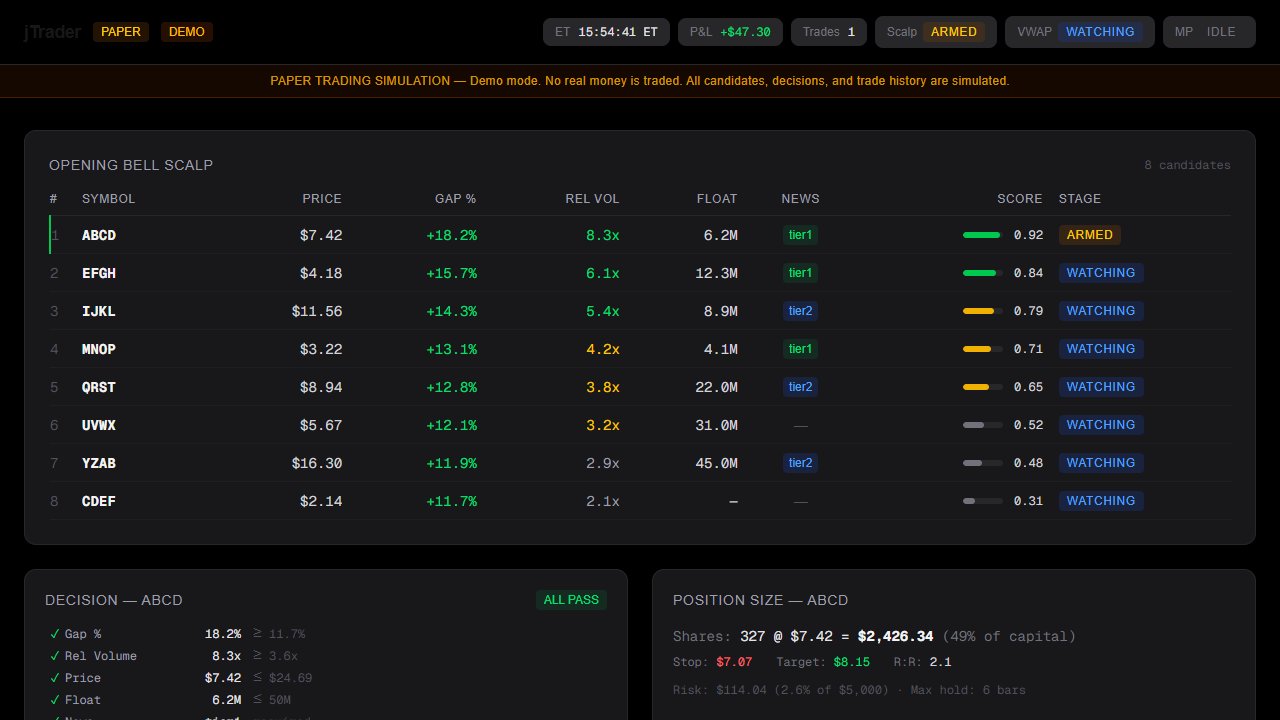Click the PAPER mode badge
Image resolution: width=1280 pixels, height=720 pixels.
pos(121,32)
